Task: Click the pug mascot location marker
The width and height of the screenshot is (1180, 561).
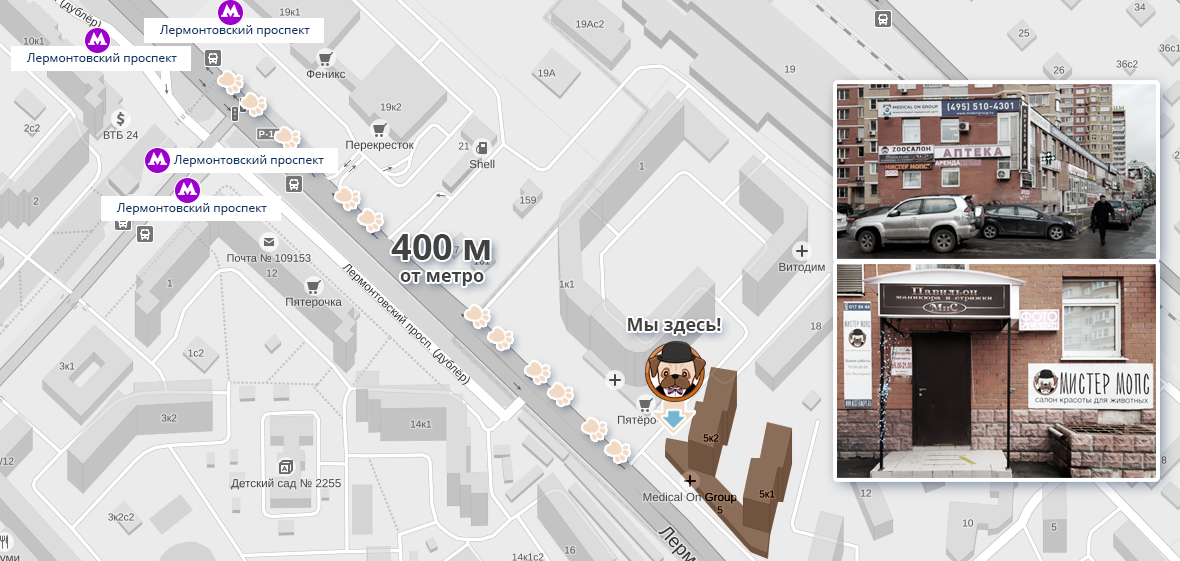Action: [674, 370]
